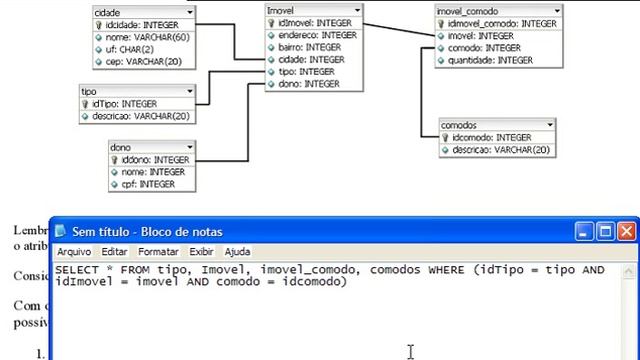
Task: Click the diamond icon beside bairro: INTEGER
Action: coord(271,48)
